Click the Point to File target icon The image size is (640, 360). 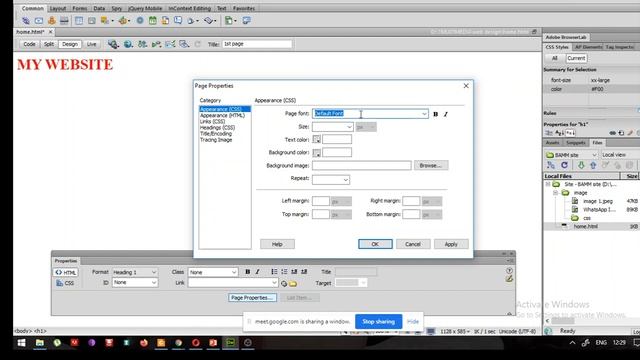point(284,283)
